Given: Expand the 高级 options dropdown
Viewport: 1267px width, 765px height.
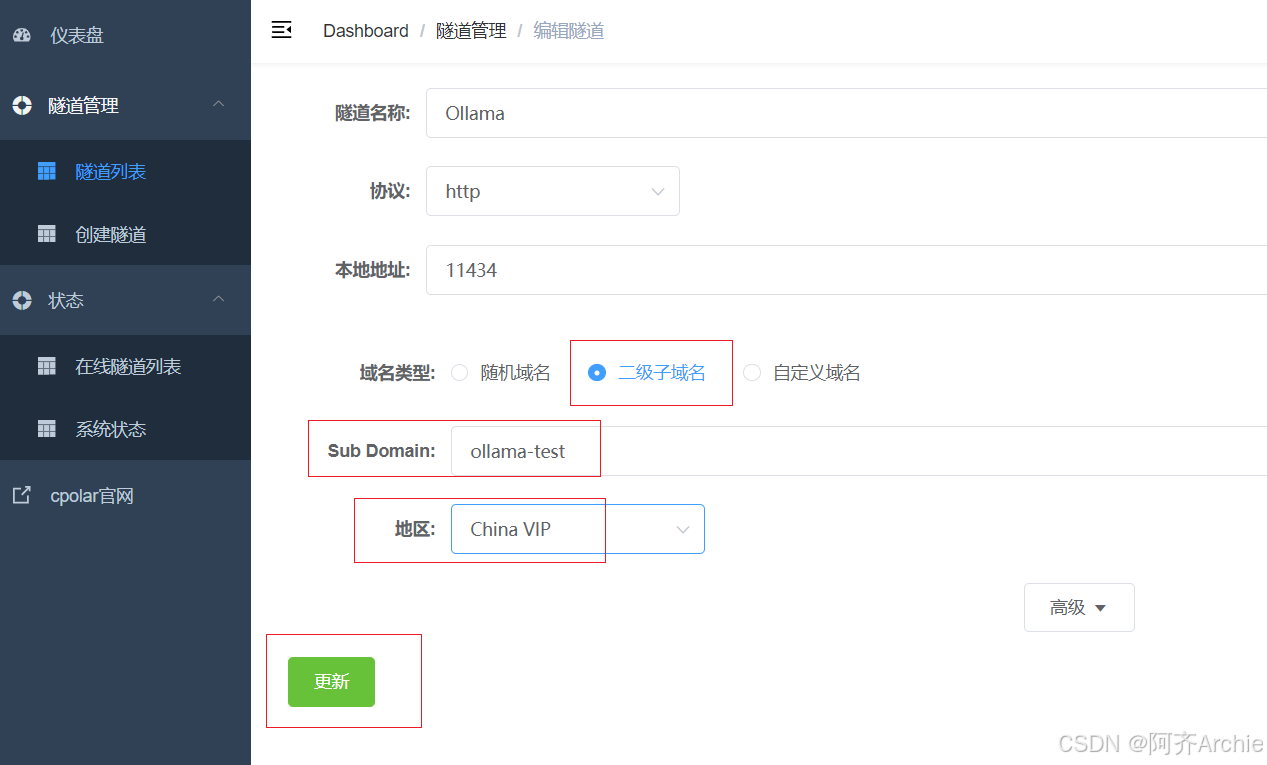Looking at the screenshot, I should (x=1079, y=607).
